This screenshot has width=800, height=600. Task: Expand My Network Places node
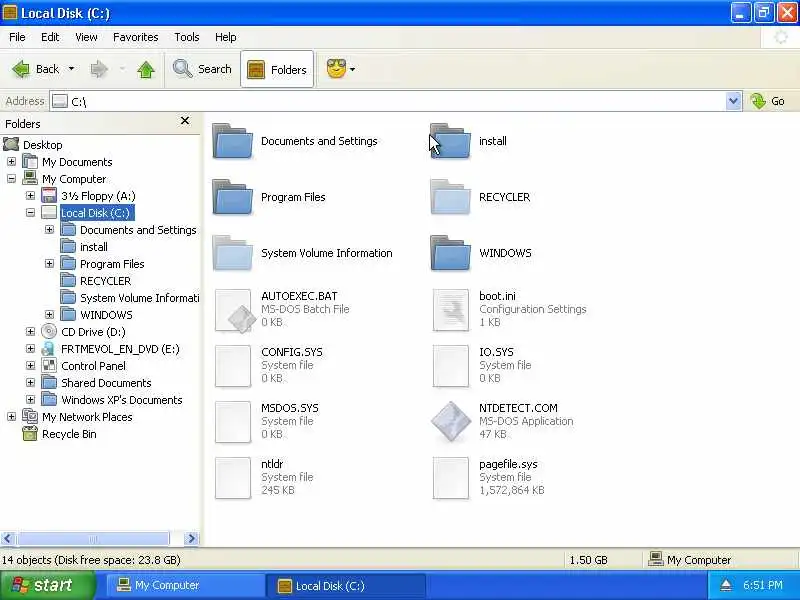click(x=11, y=417)
